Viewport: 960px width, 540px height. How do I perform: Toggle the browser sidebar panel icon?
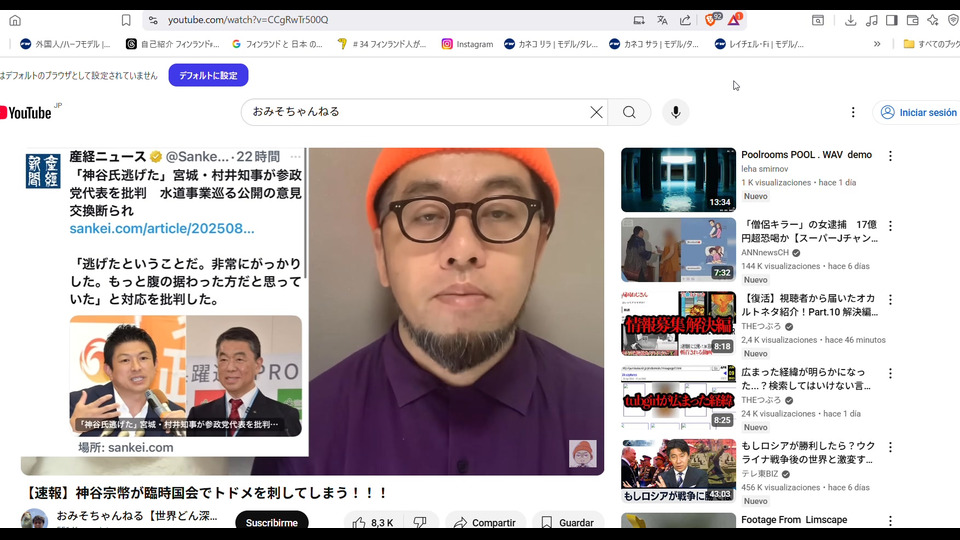(x=892, y=20)
